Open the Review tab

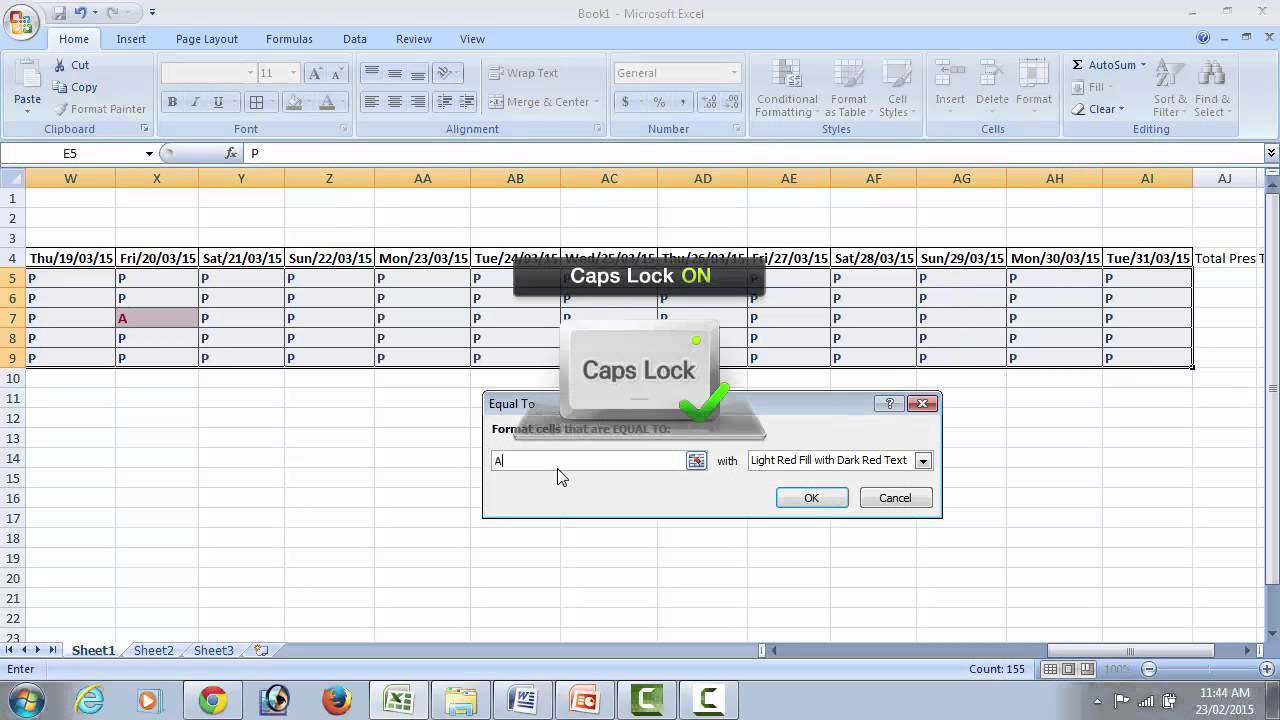(413, 39)
